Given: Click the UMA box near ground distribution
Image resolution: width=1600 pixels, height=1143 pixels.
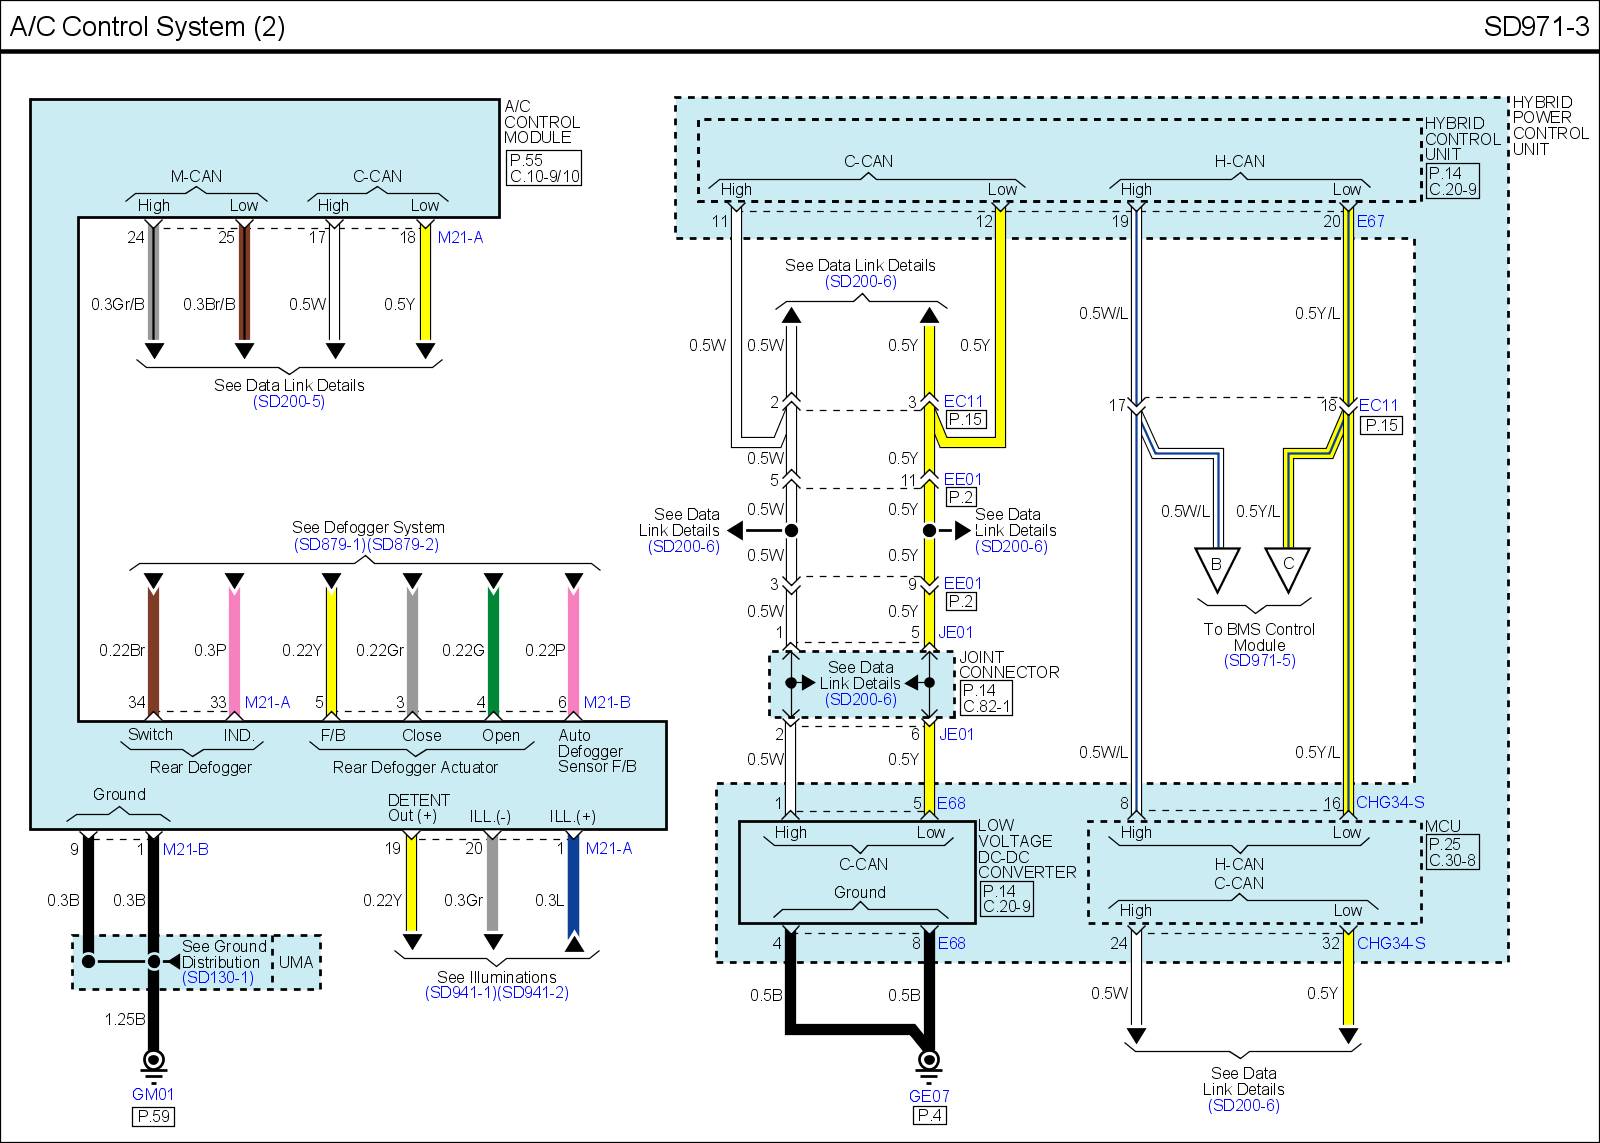Looking at the screenshot, I should coord(296,962).
